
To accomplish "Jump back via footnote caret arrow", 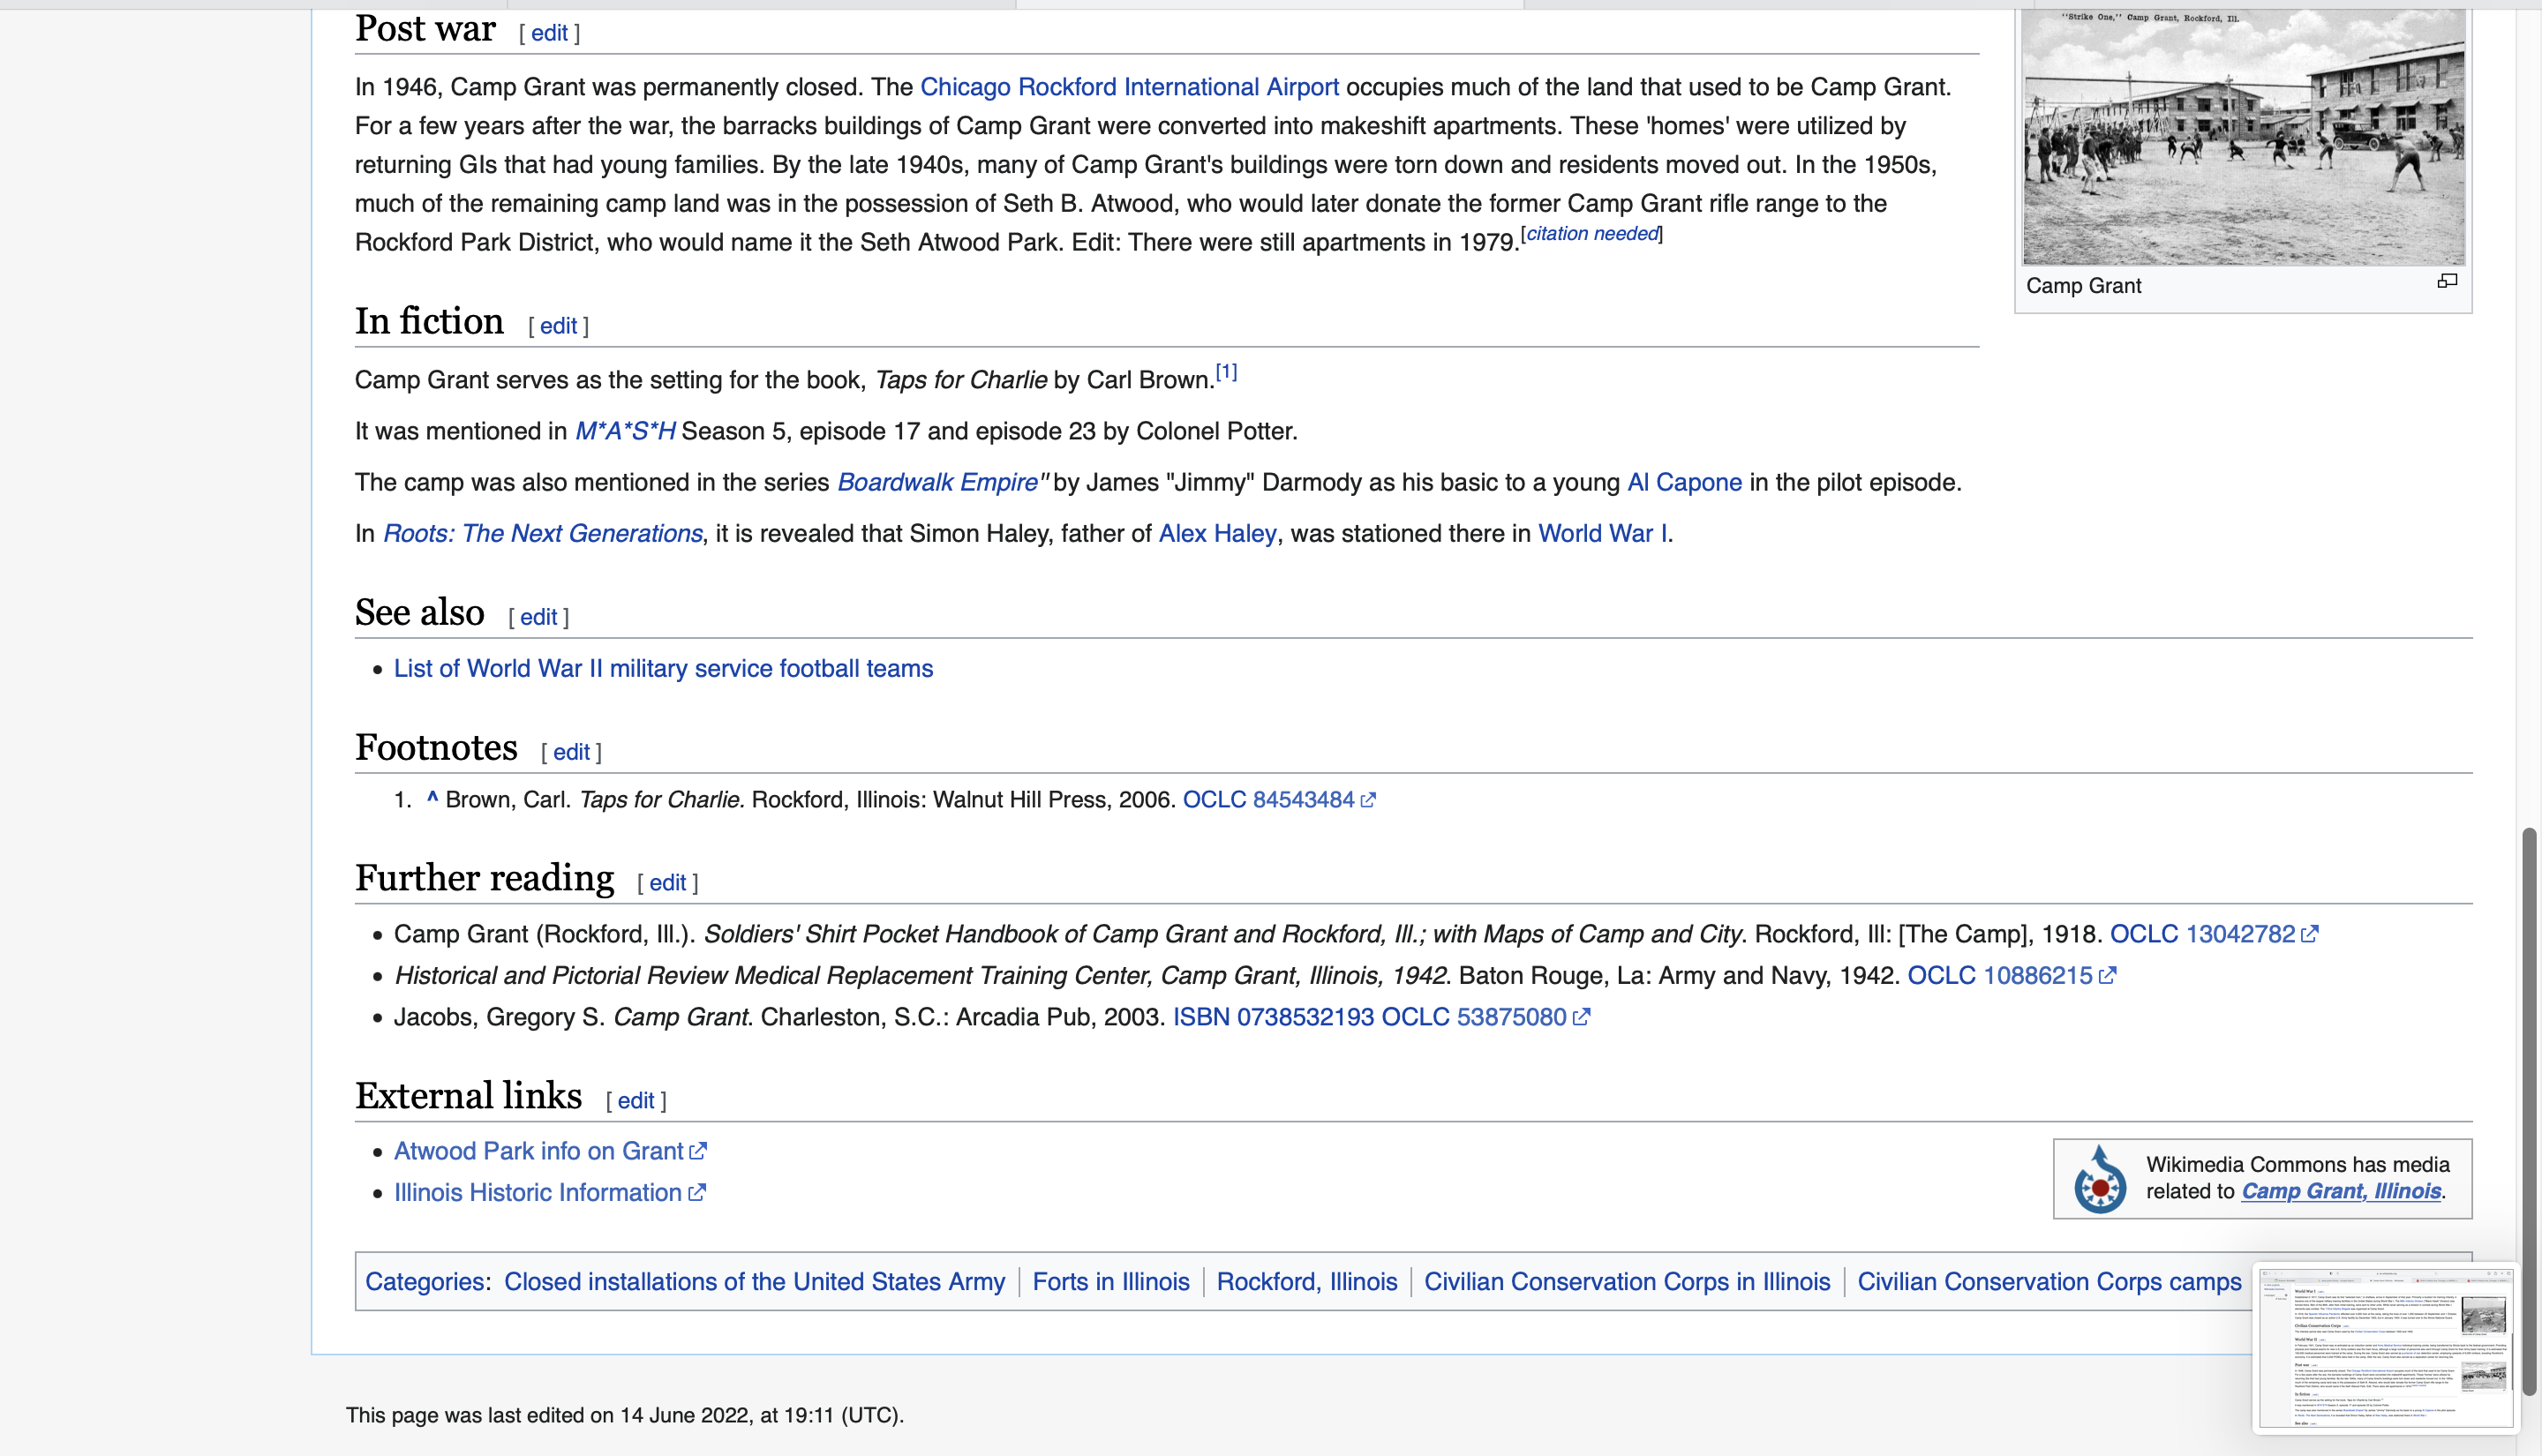I will click(x=432, y=798).
